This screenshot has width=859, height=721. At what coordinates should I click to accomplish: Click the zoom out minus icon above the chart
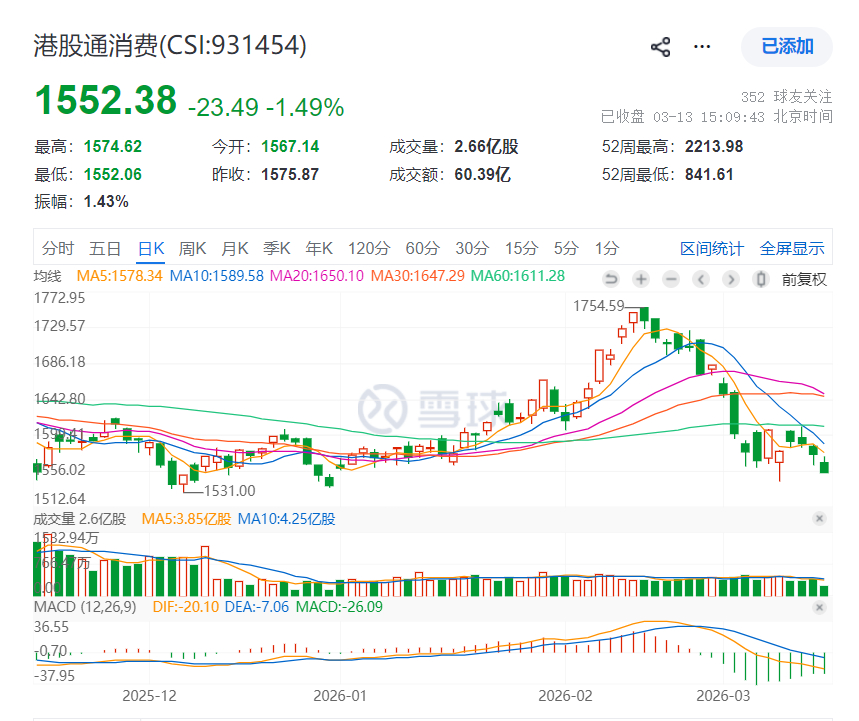[670, 280]
